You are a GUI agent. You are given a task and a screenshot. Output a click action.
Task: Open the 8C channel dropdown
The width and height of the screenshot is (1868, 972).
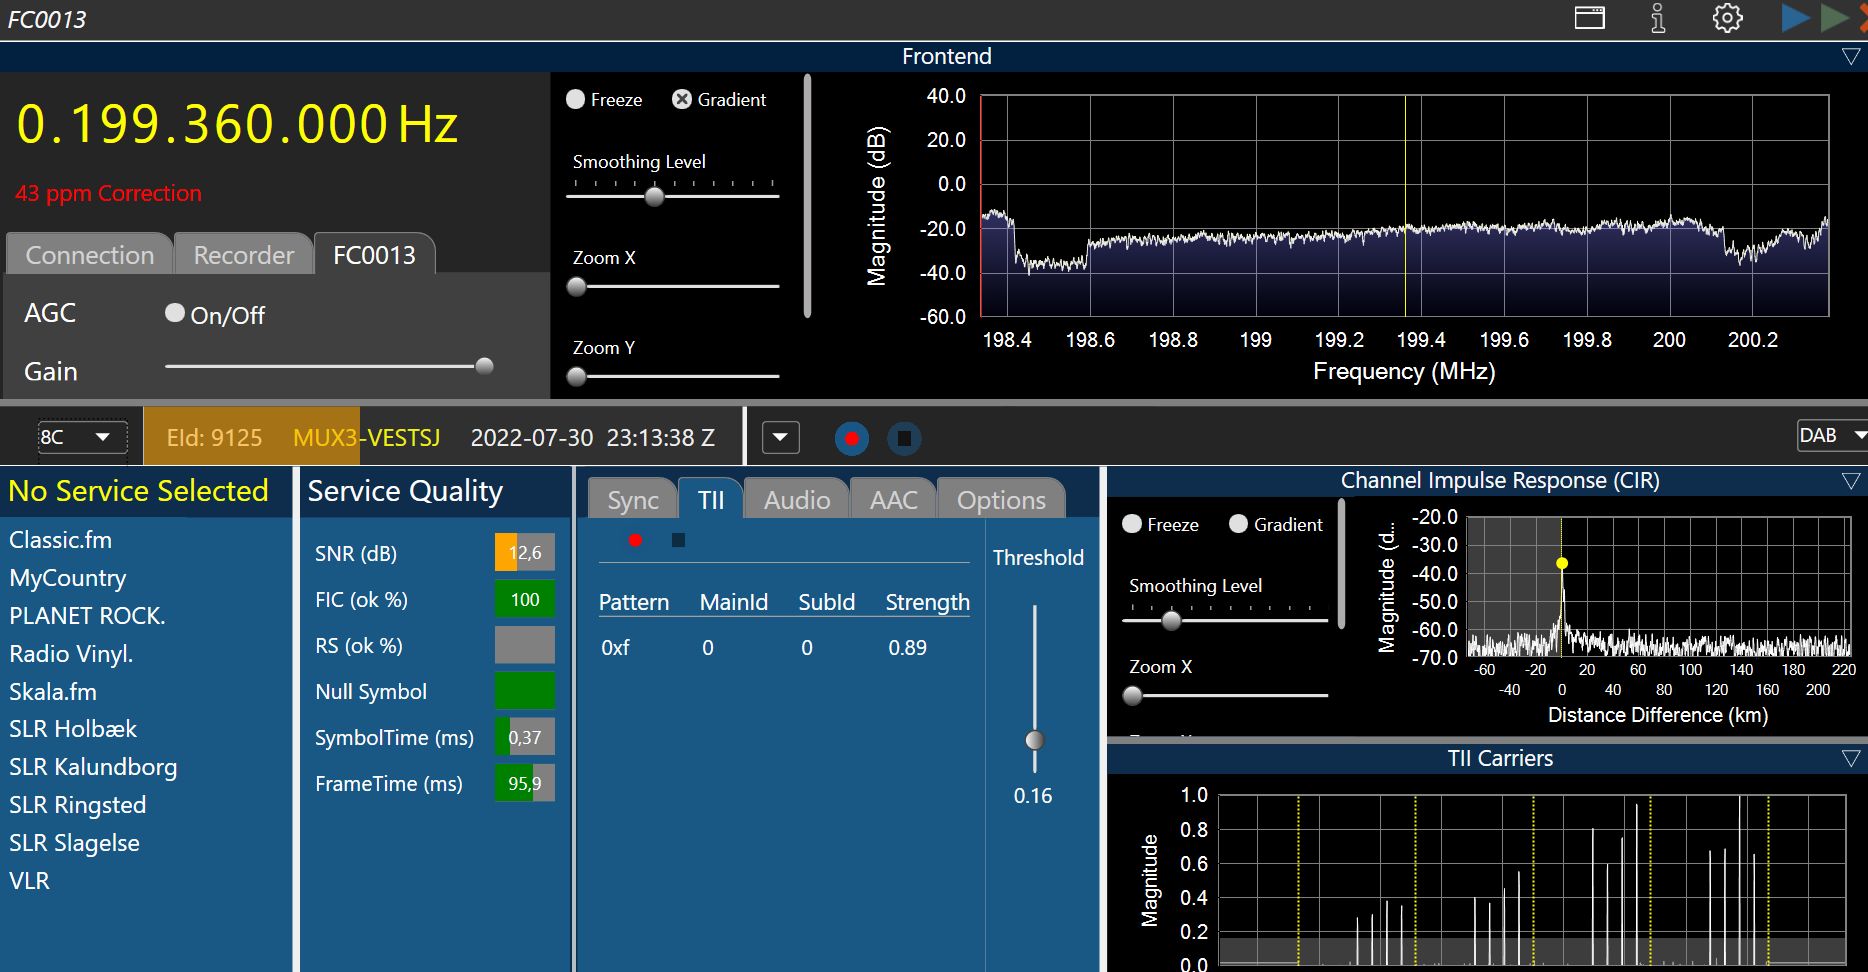(x=82, y=437)
